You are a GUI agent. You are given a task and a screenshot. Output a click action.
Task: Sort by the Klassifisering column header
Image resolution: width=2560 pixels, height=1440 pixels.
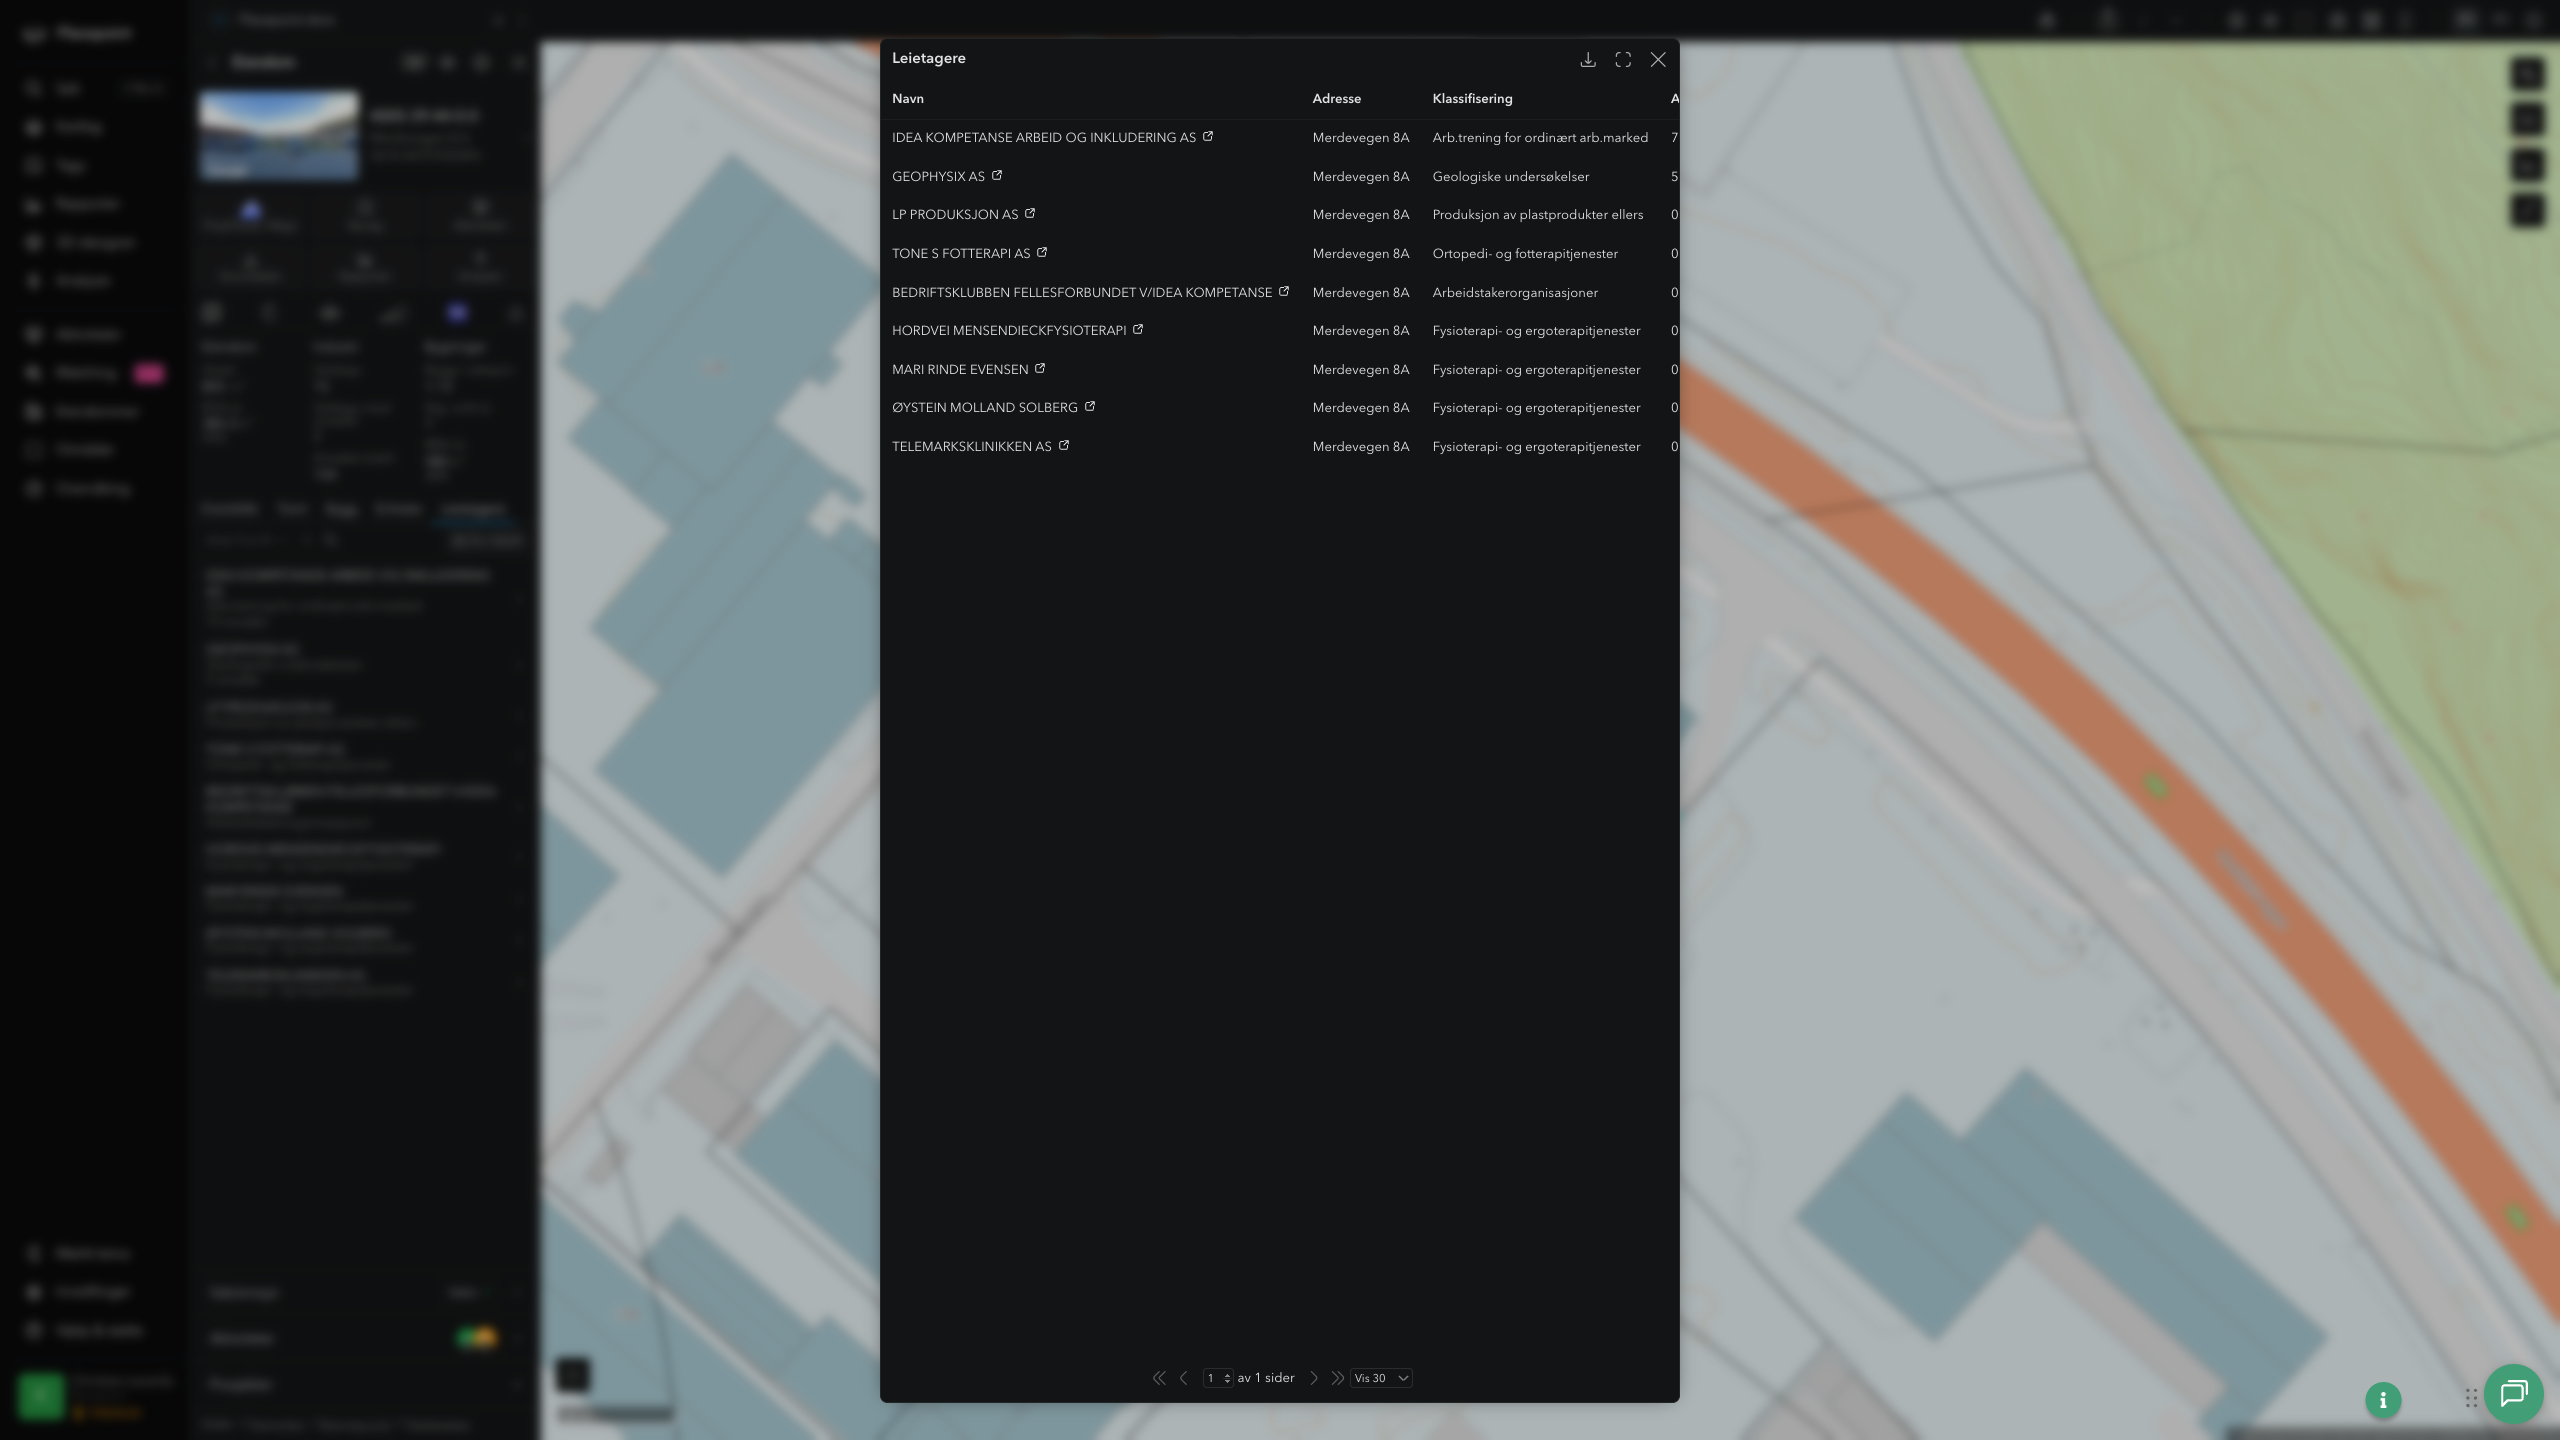[x=1472, y=99]
